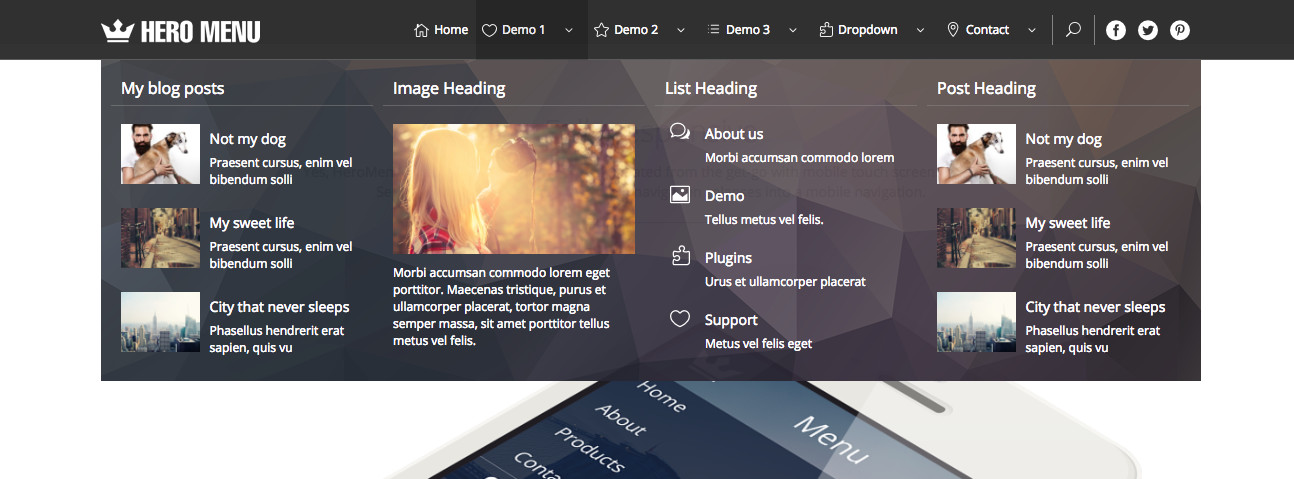Image resolution: width=1294 pixels, height=479 pixels.
Task: Click 'Urus et ullamcorper placerat' text
Action: click(x=785, y=282)
